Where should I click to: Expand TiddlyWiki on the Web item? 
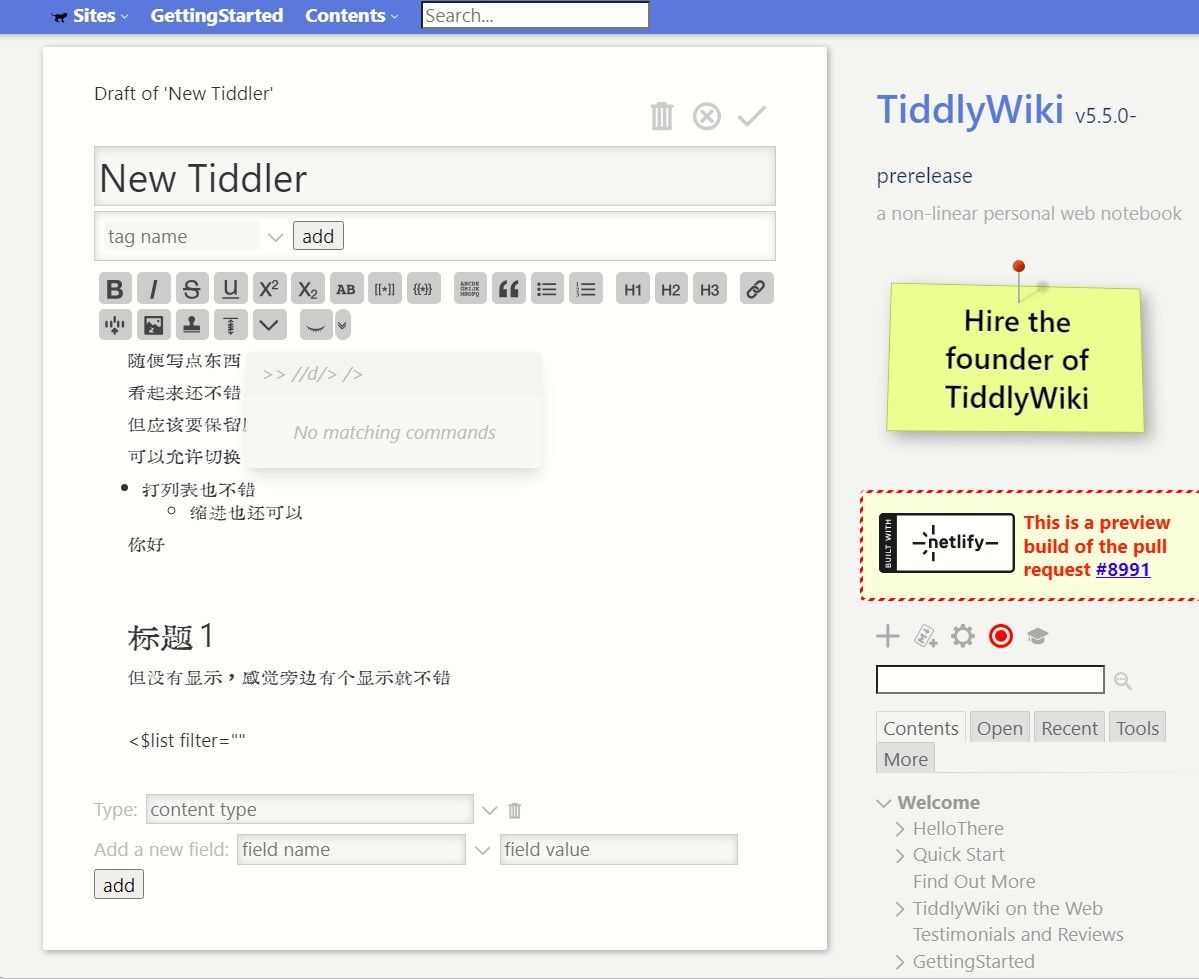tap(900, 909)
